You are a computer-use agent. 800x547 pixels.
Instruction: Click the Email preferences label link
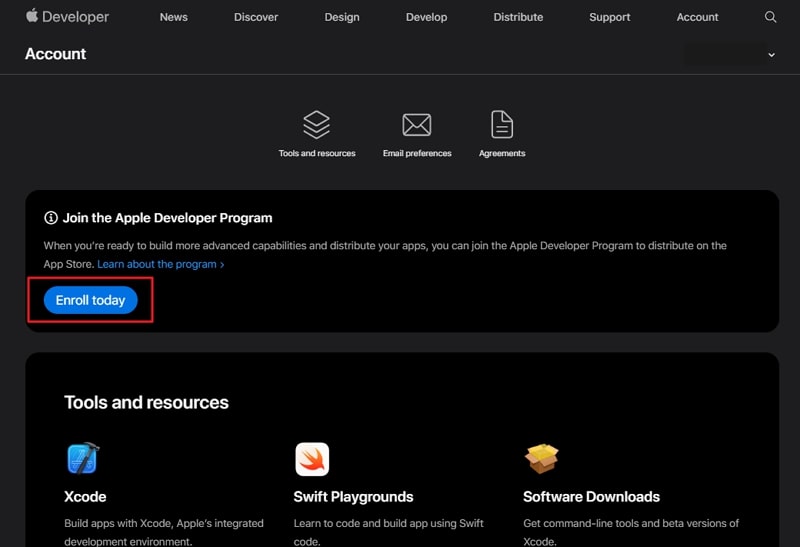417,153
